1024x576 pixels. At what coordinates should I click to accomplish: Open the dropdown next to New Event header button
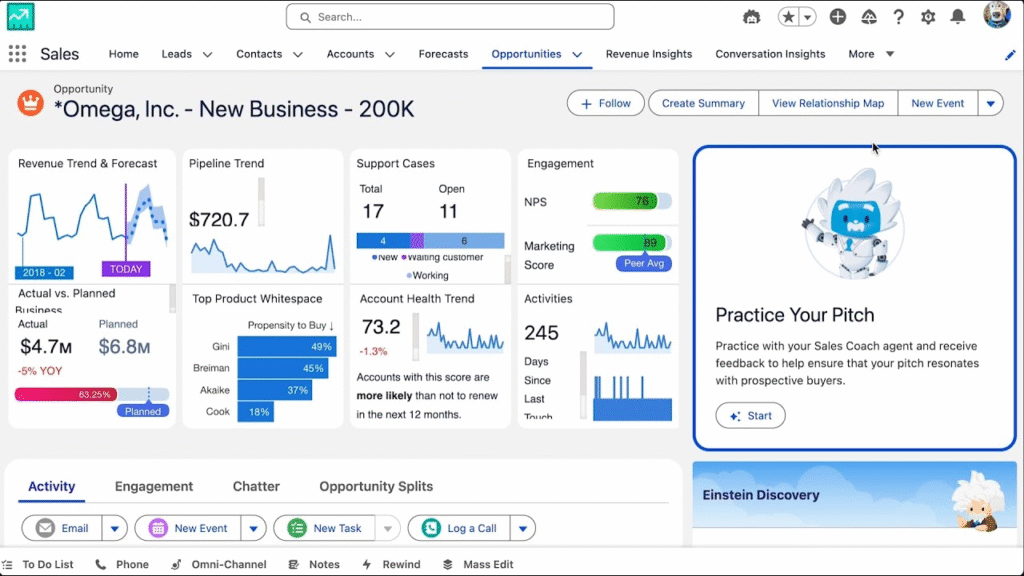(990, 103)
